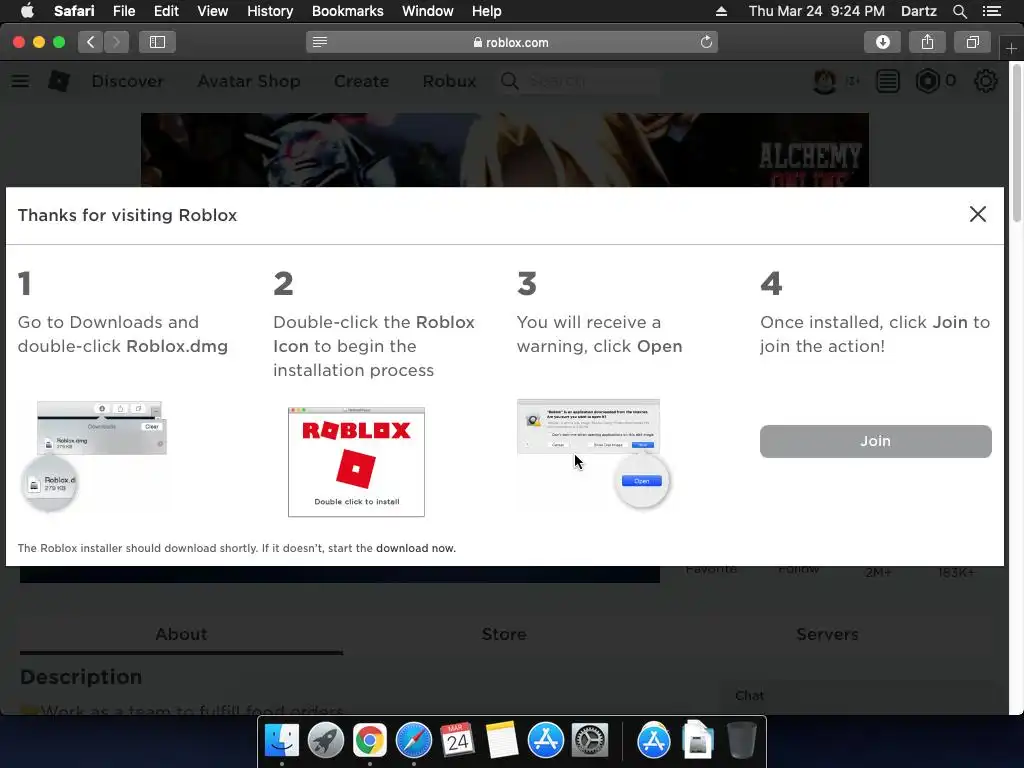The width and height of the screenshot is (1024, 768).
Task: Click the Roblox search magnifier icon
Action: tap(509, 81)
